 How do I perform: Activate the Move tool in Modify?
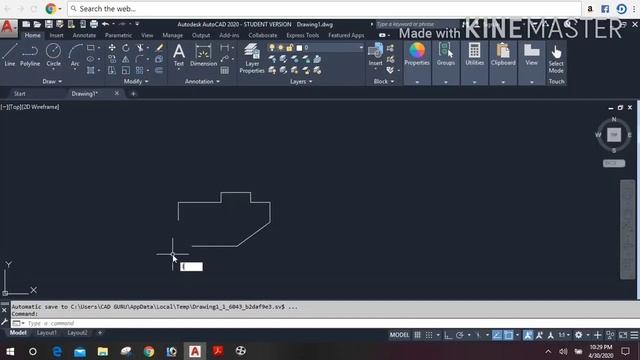[x=112, y=48]
